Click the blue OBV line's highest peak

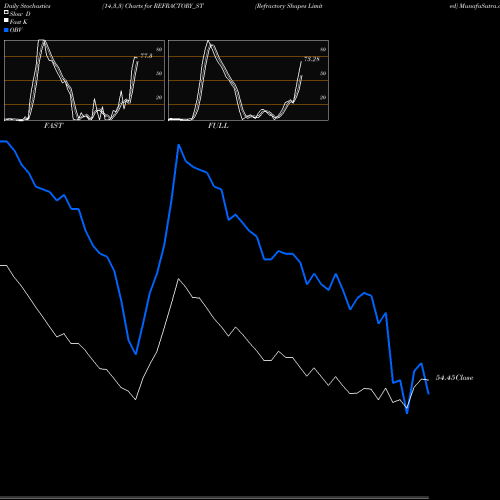pyautogui.click(x=179, y=145)
